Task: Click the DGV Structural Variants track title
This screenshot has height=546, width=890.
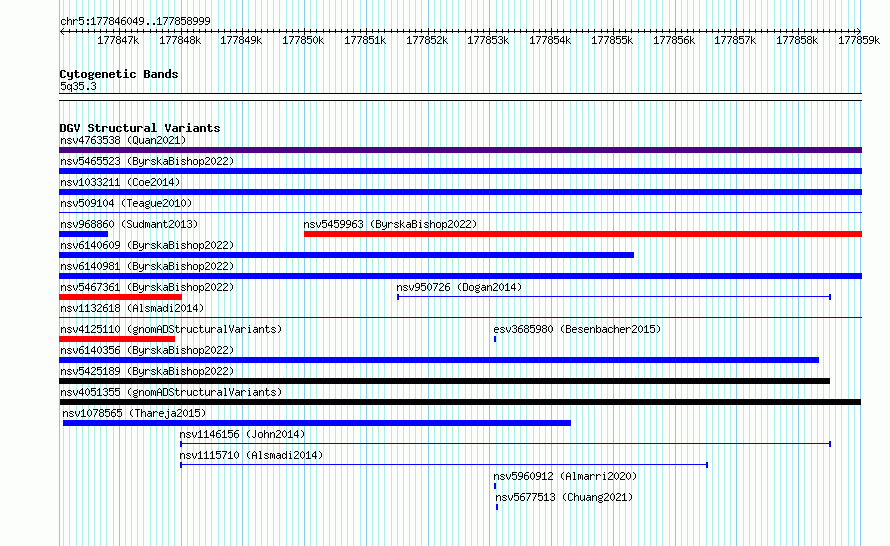Action: [140, 128]
